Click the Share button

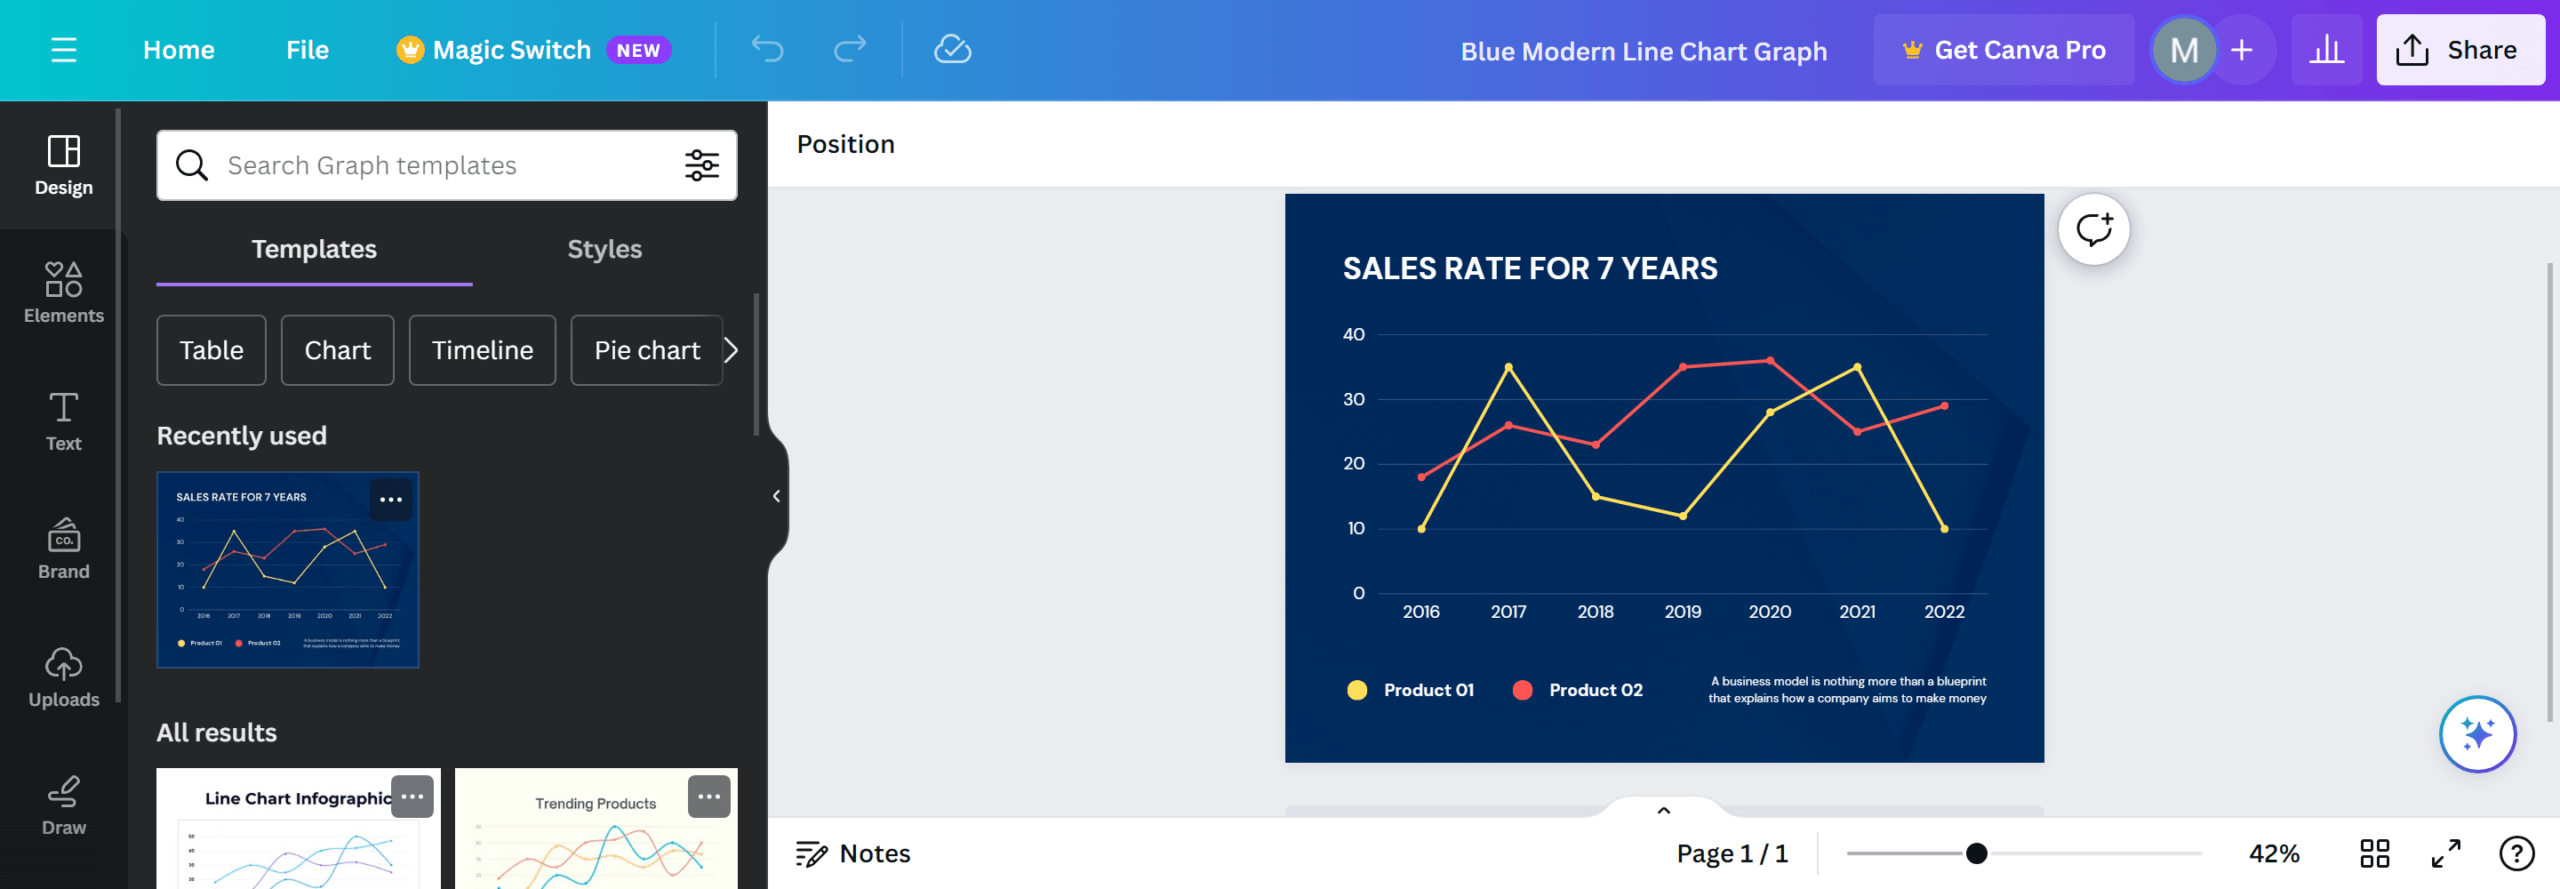tap(2459, 50)
